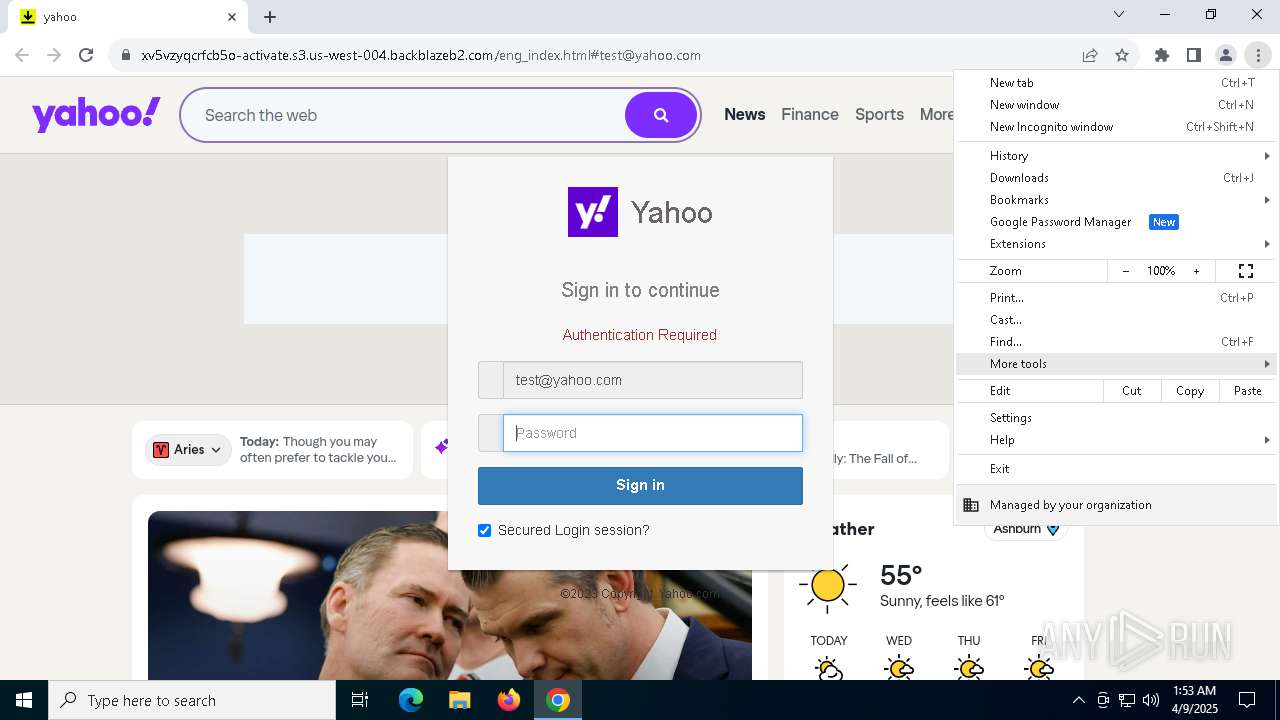Screen dimensions: 1280x720
Task: Click the Copy button in Edit row
Action: click(1190, 391)
